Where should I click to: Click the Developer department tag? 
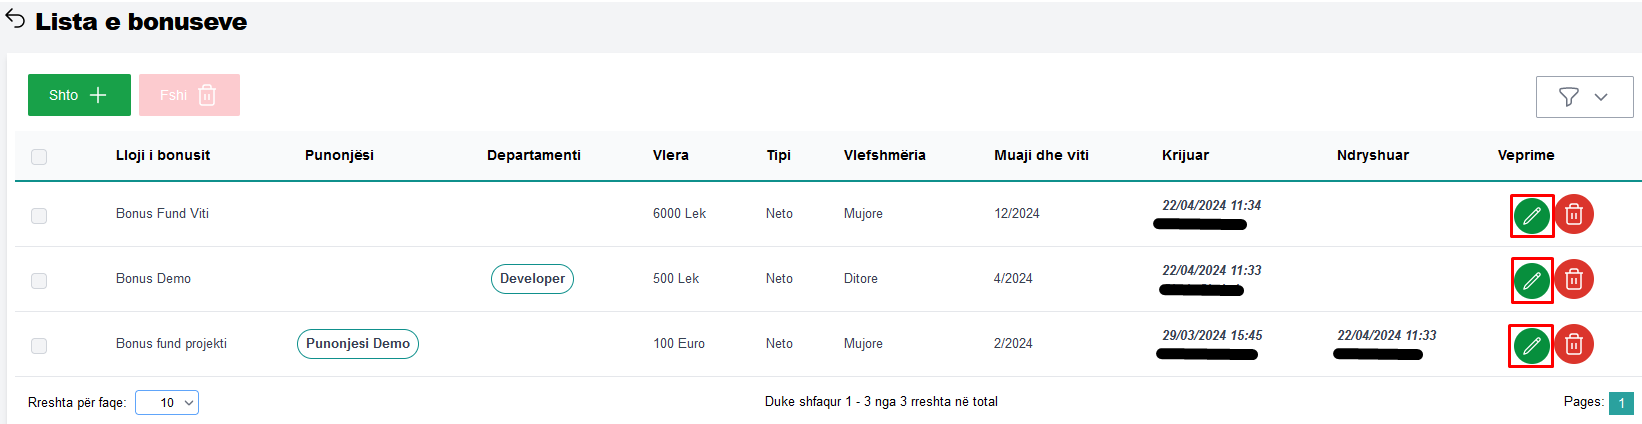click(532, 279)
